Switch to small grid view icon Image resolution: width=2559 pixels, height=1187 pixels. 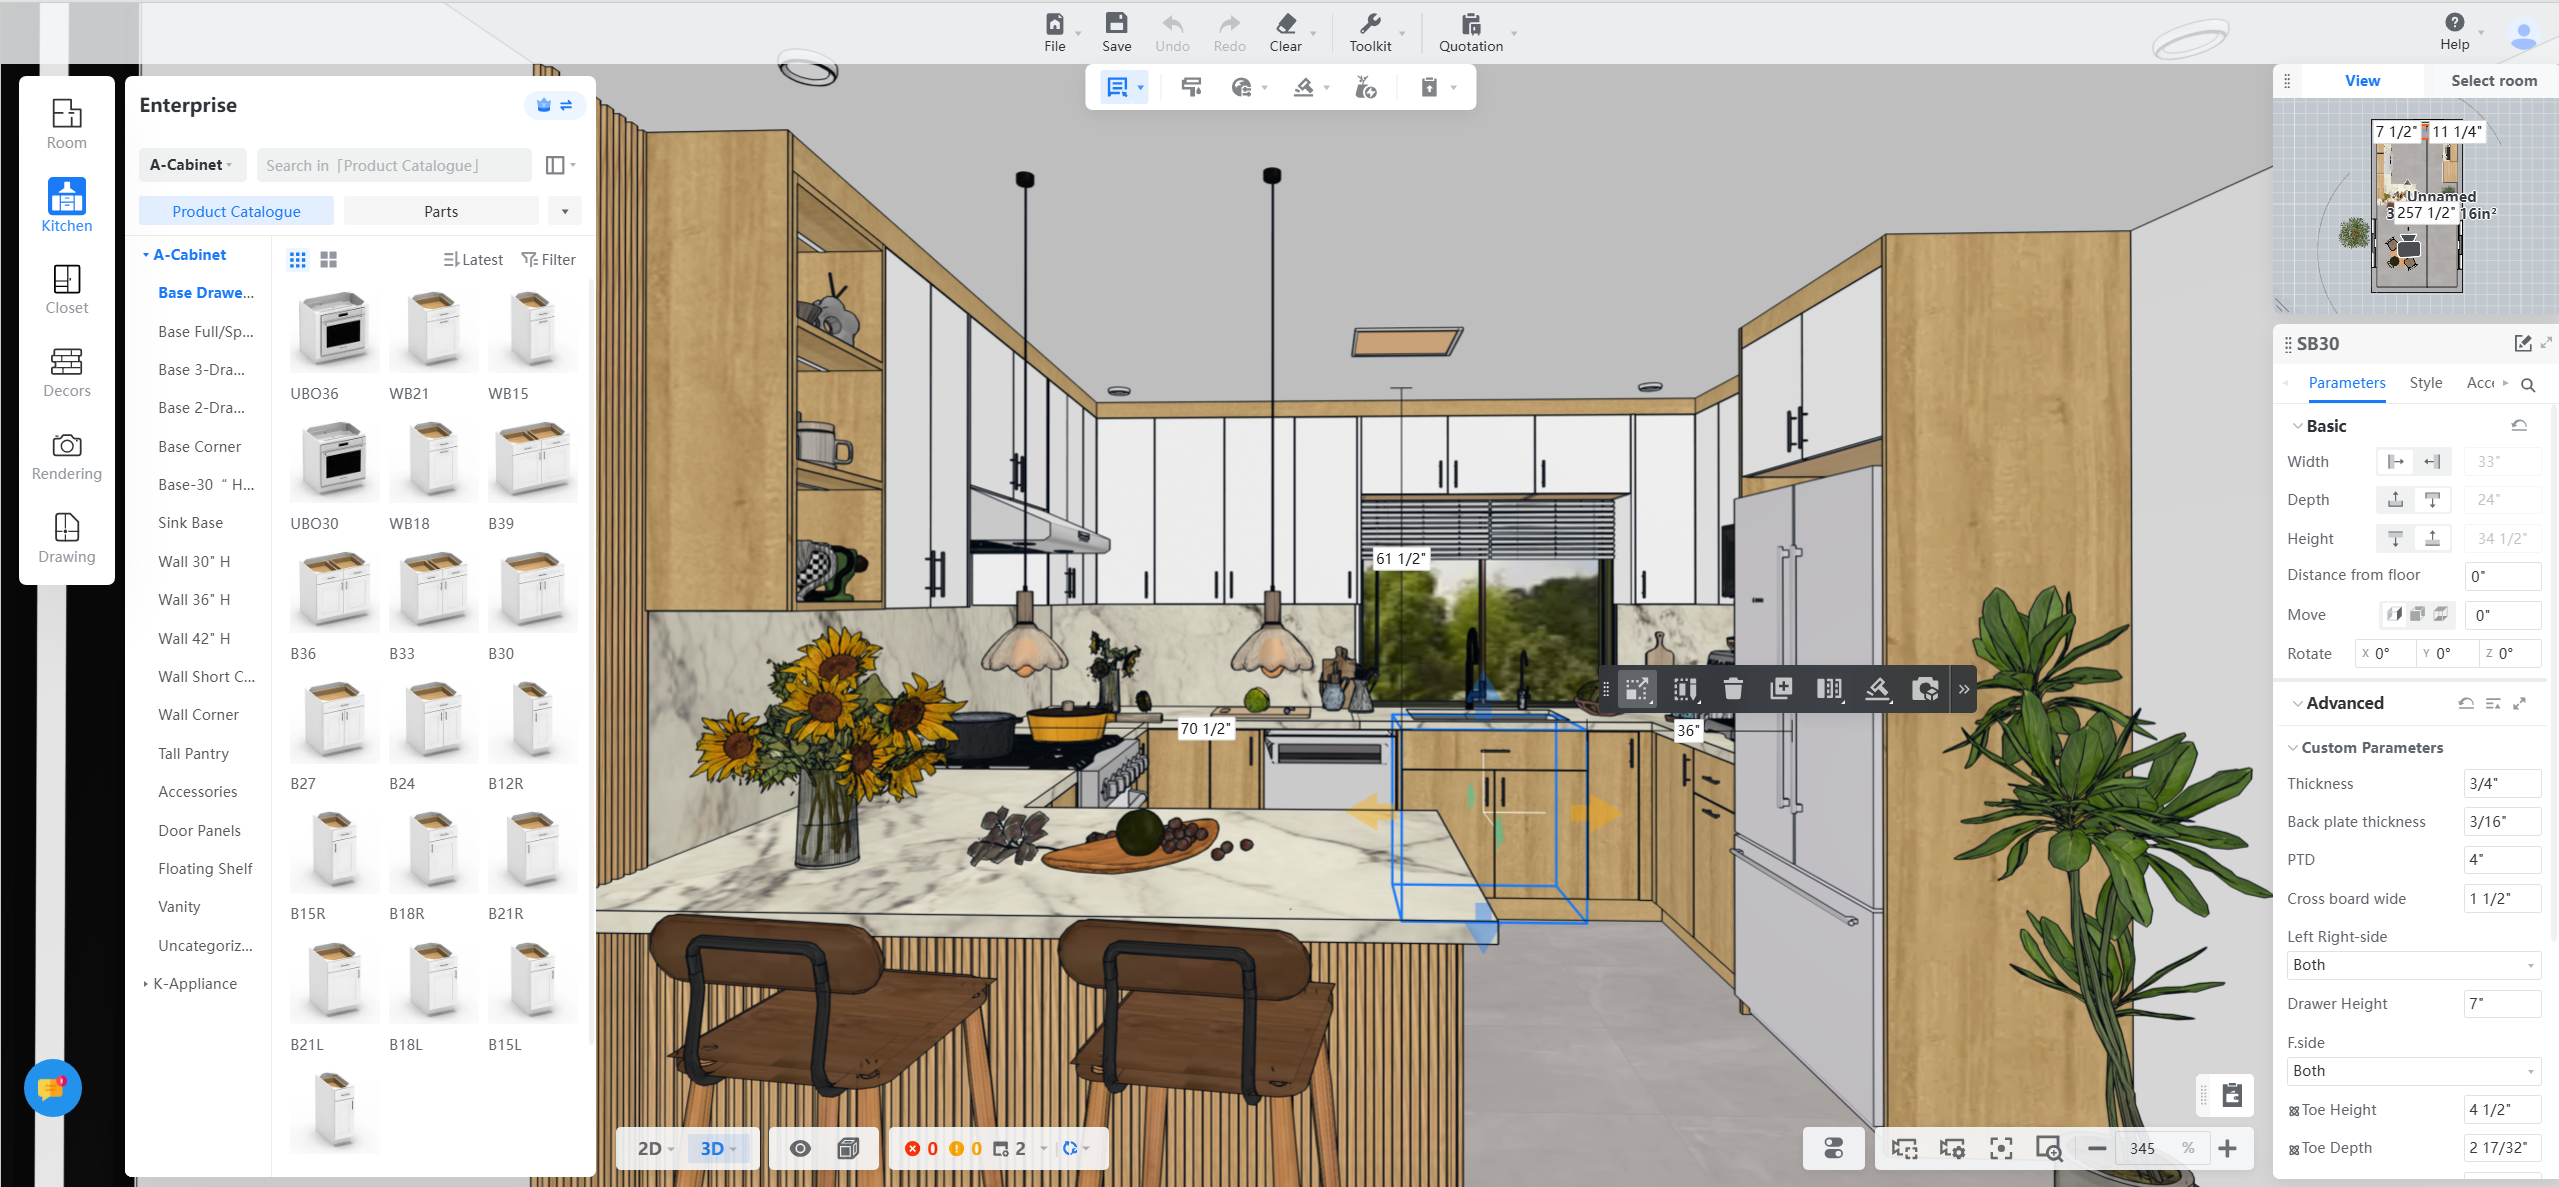297,260
